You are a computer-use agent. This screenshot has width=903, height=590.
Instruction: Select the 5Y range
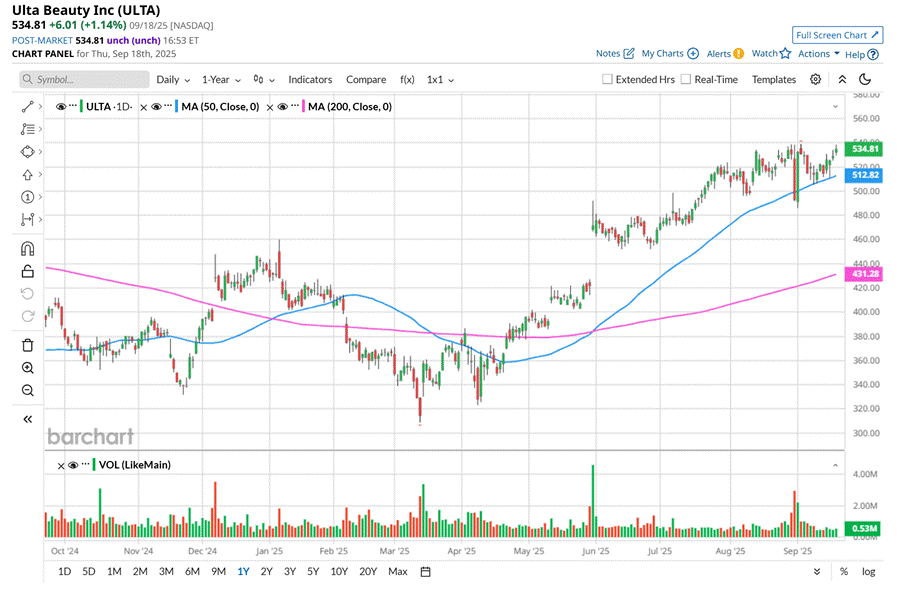tap(313, 572)
